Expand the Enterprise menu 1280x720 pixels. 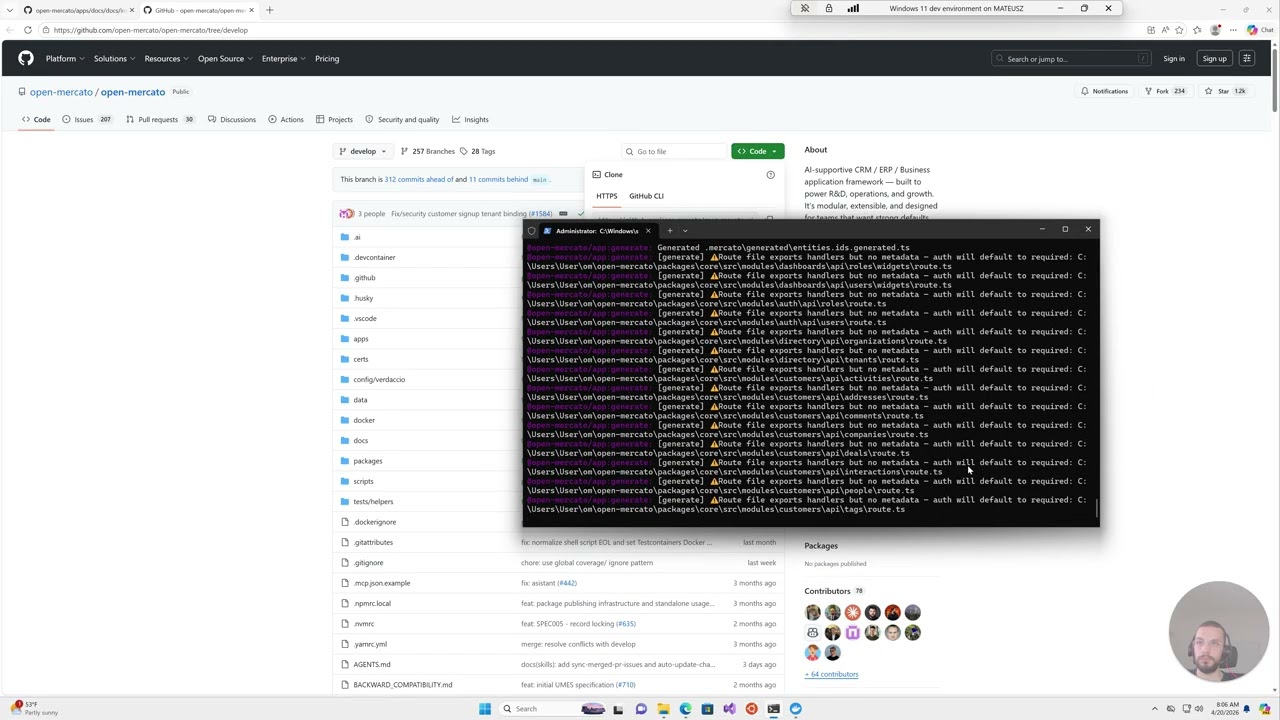(284, 58)
